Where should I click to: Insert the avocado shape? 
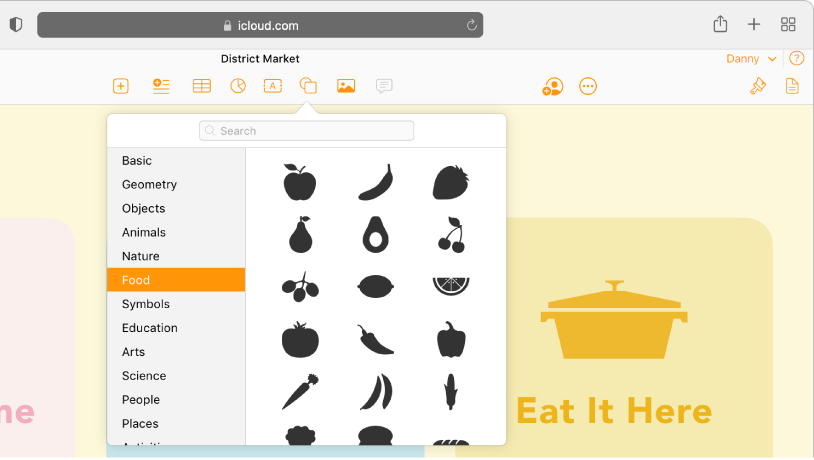click(x=375, y=235)
